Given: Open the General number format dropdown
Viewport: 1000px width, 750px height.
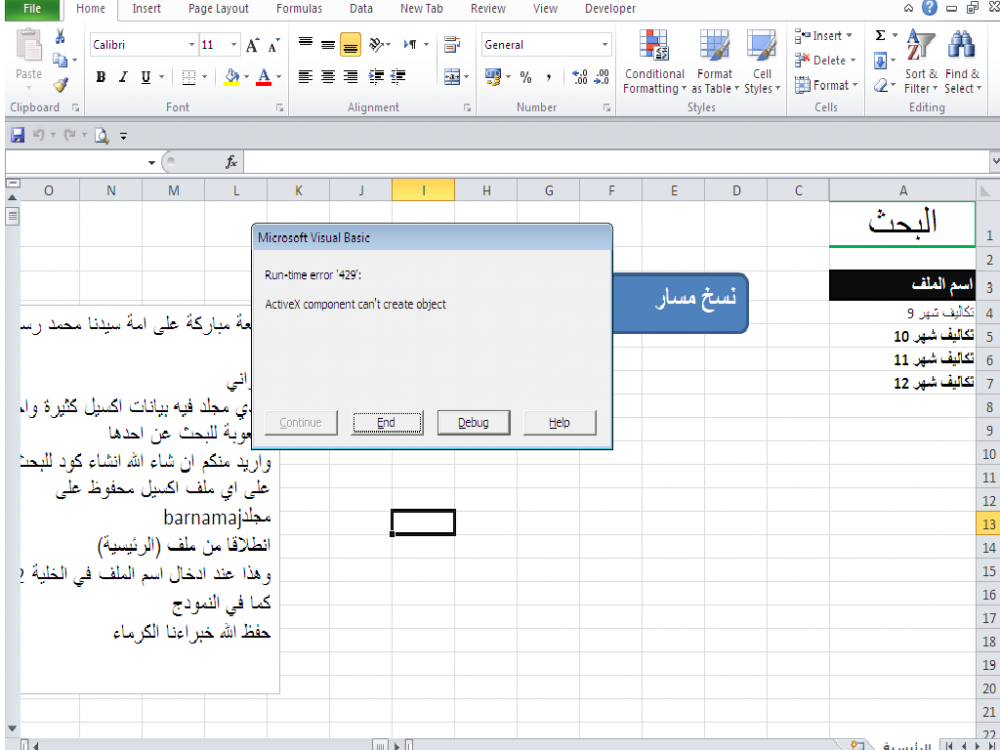Looking at the screenshot, I should [x=605, y=45].
